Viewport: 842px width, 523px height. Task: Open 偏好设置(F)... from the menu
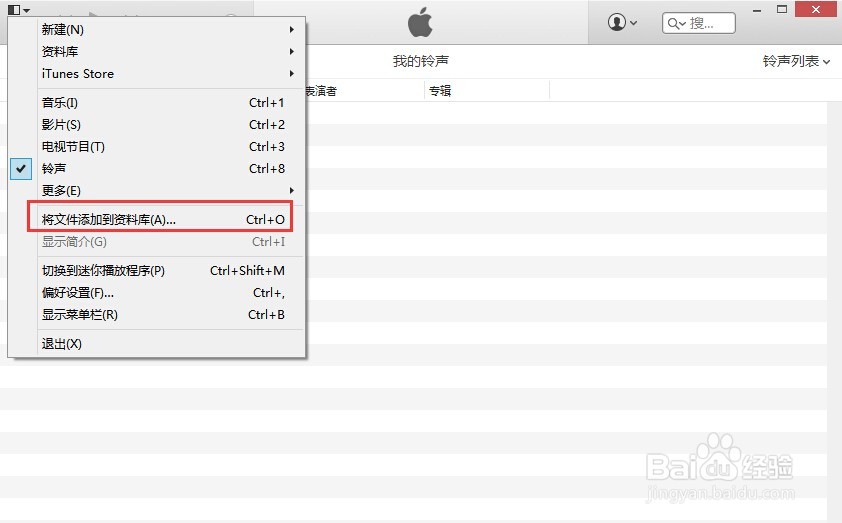170,293
